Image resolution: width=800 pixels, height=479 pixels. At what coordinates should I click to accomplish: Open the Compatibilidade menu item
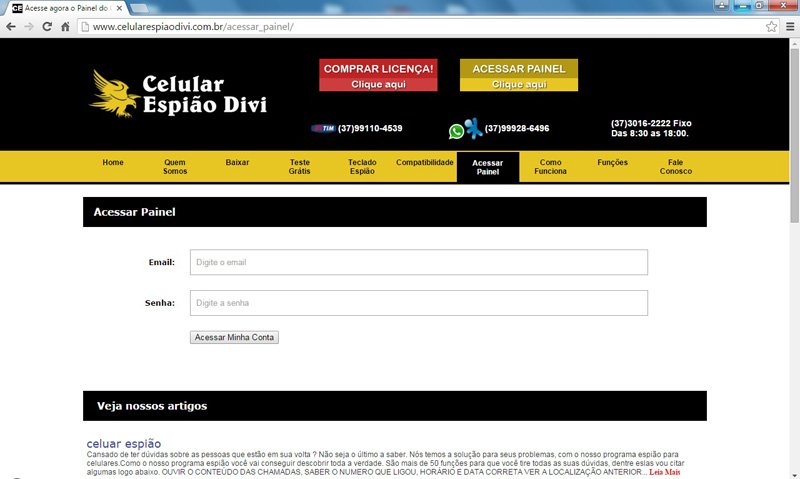point(424,162)
